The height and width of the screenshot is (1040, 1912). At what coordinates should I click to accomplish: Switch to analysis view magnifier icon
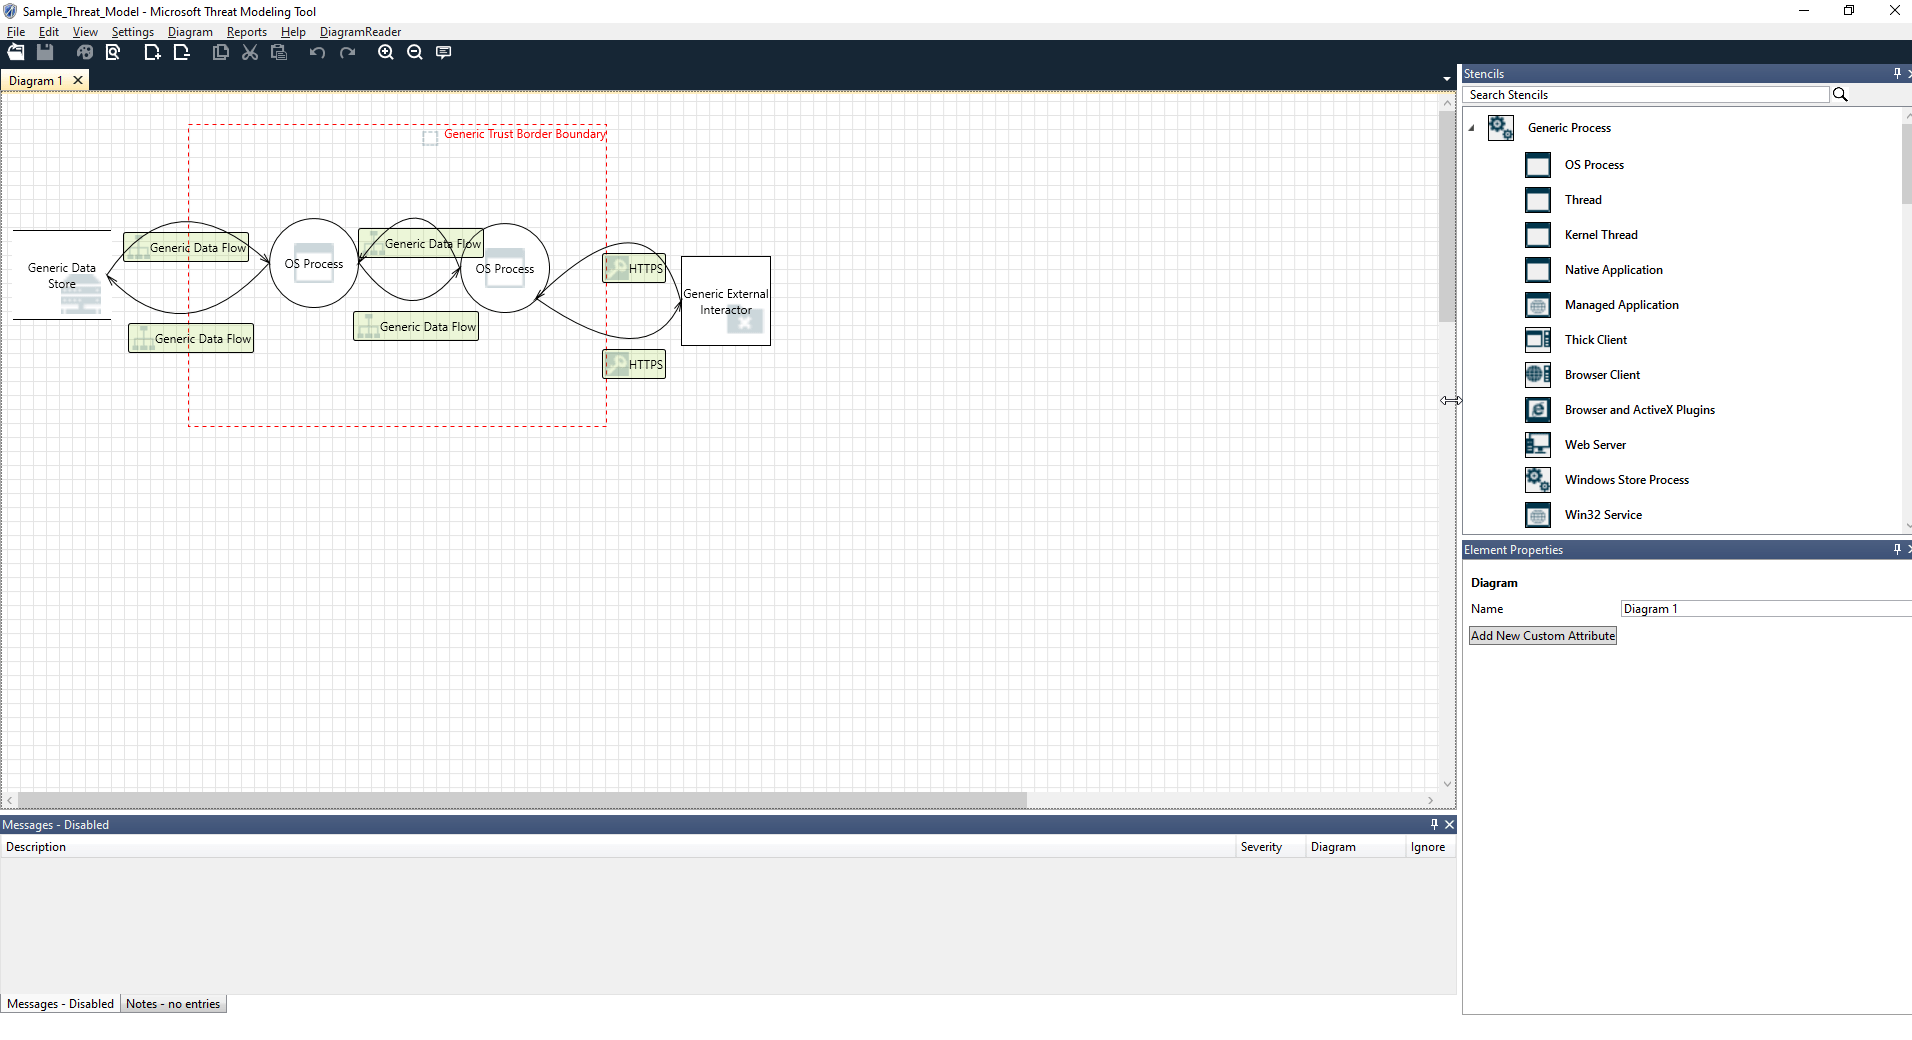[113, 52]
